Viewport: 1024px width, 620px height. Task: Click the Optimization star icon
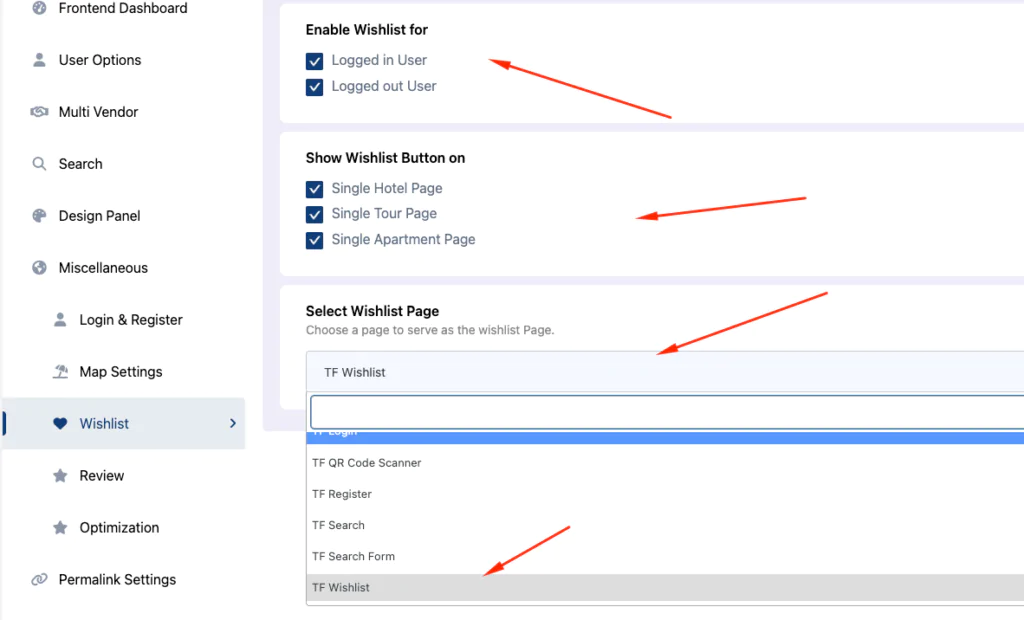(60, 527)
